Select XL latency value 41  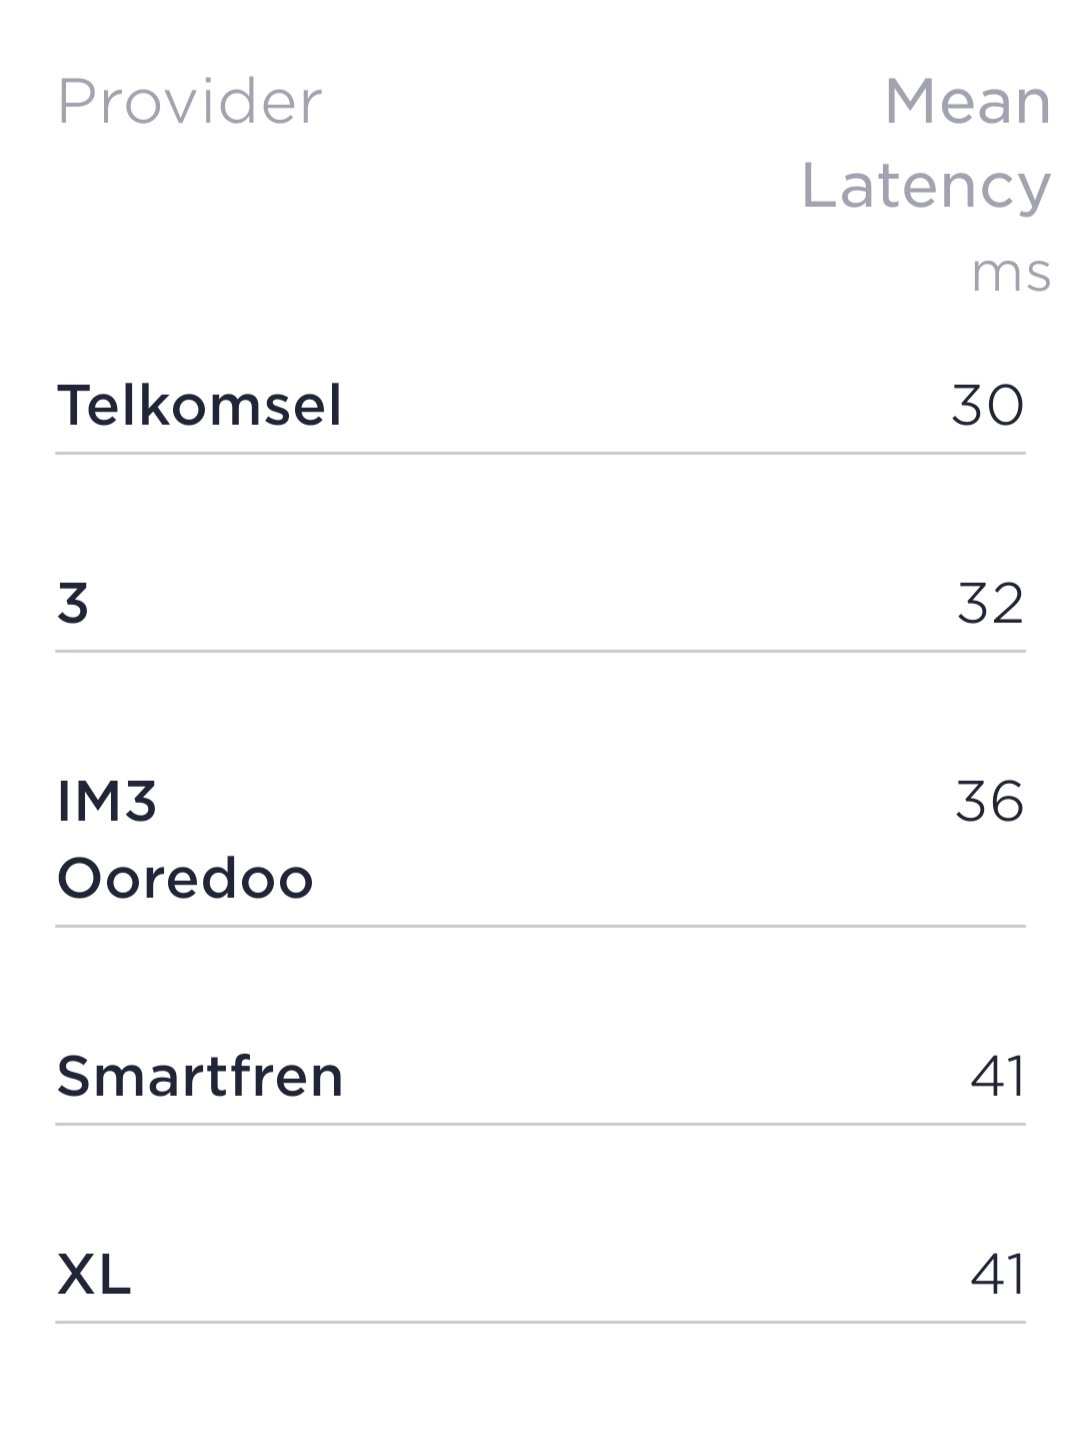(x=997, y=1275)
